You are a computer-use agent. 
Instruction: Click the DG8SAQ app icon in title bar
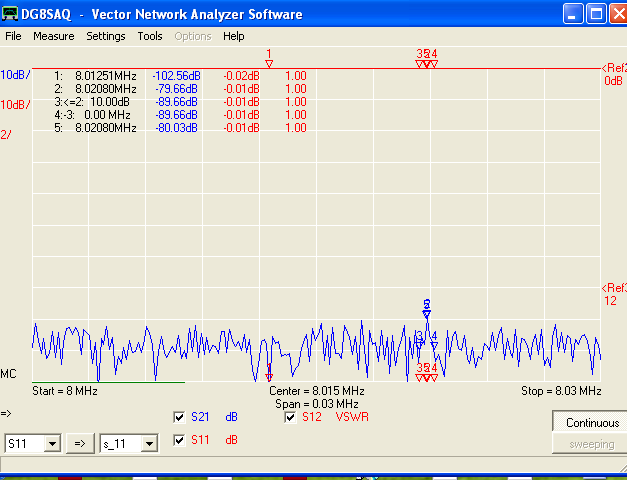[11, 14]
